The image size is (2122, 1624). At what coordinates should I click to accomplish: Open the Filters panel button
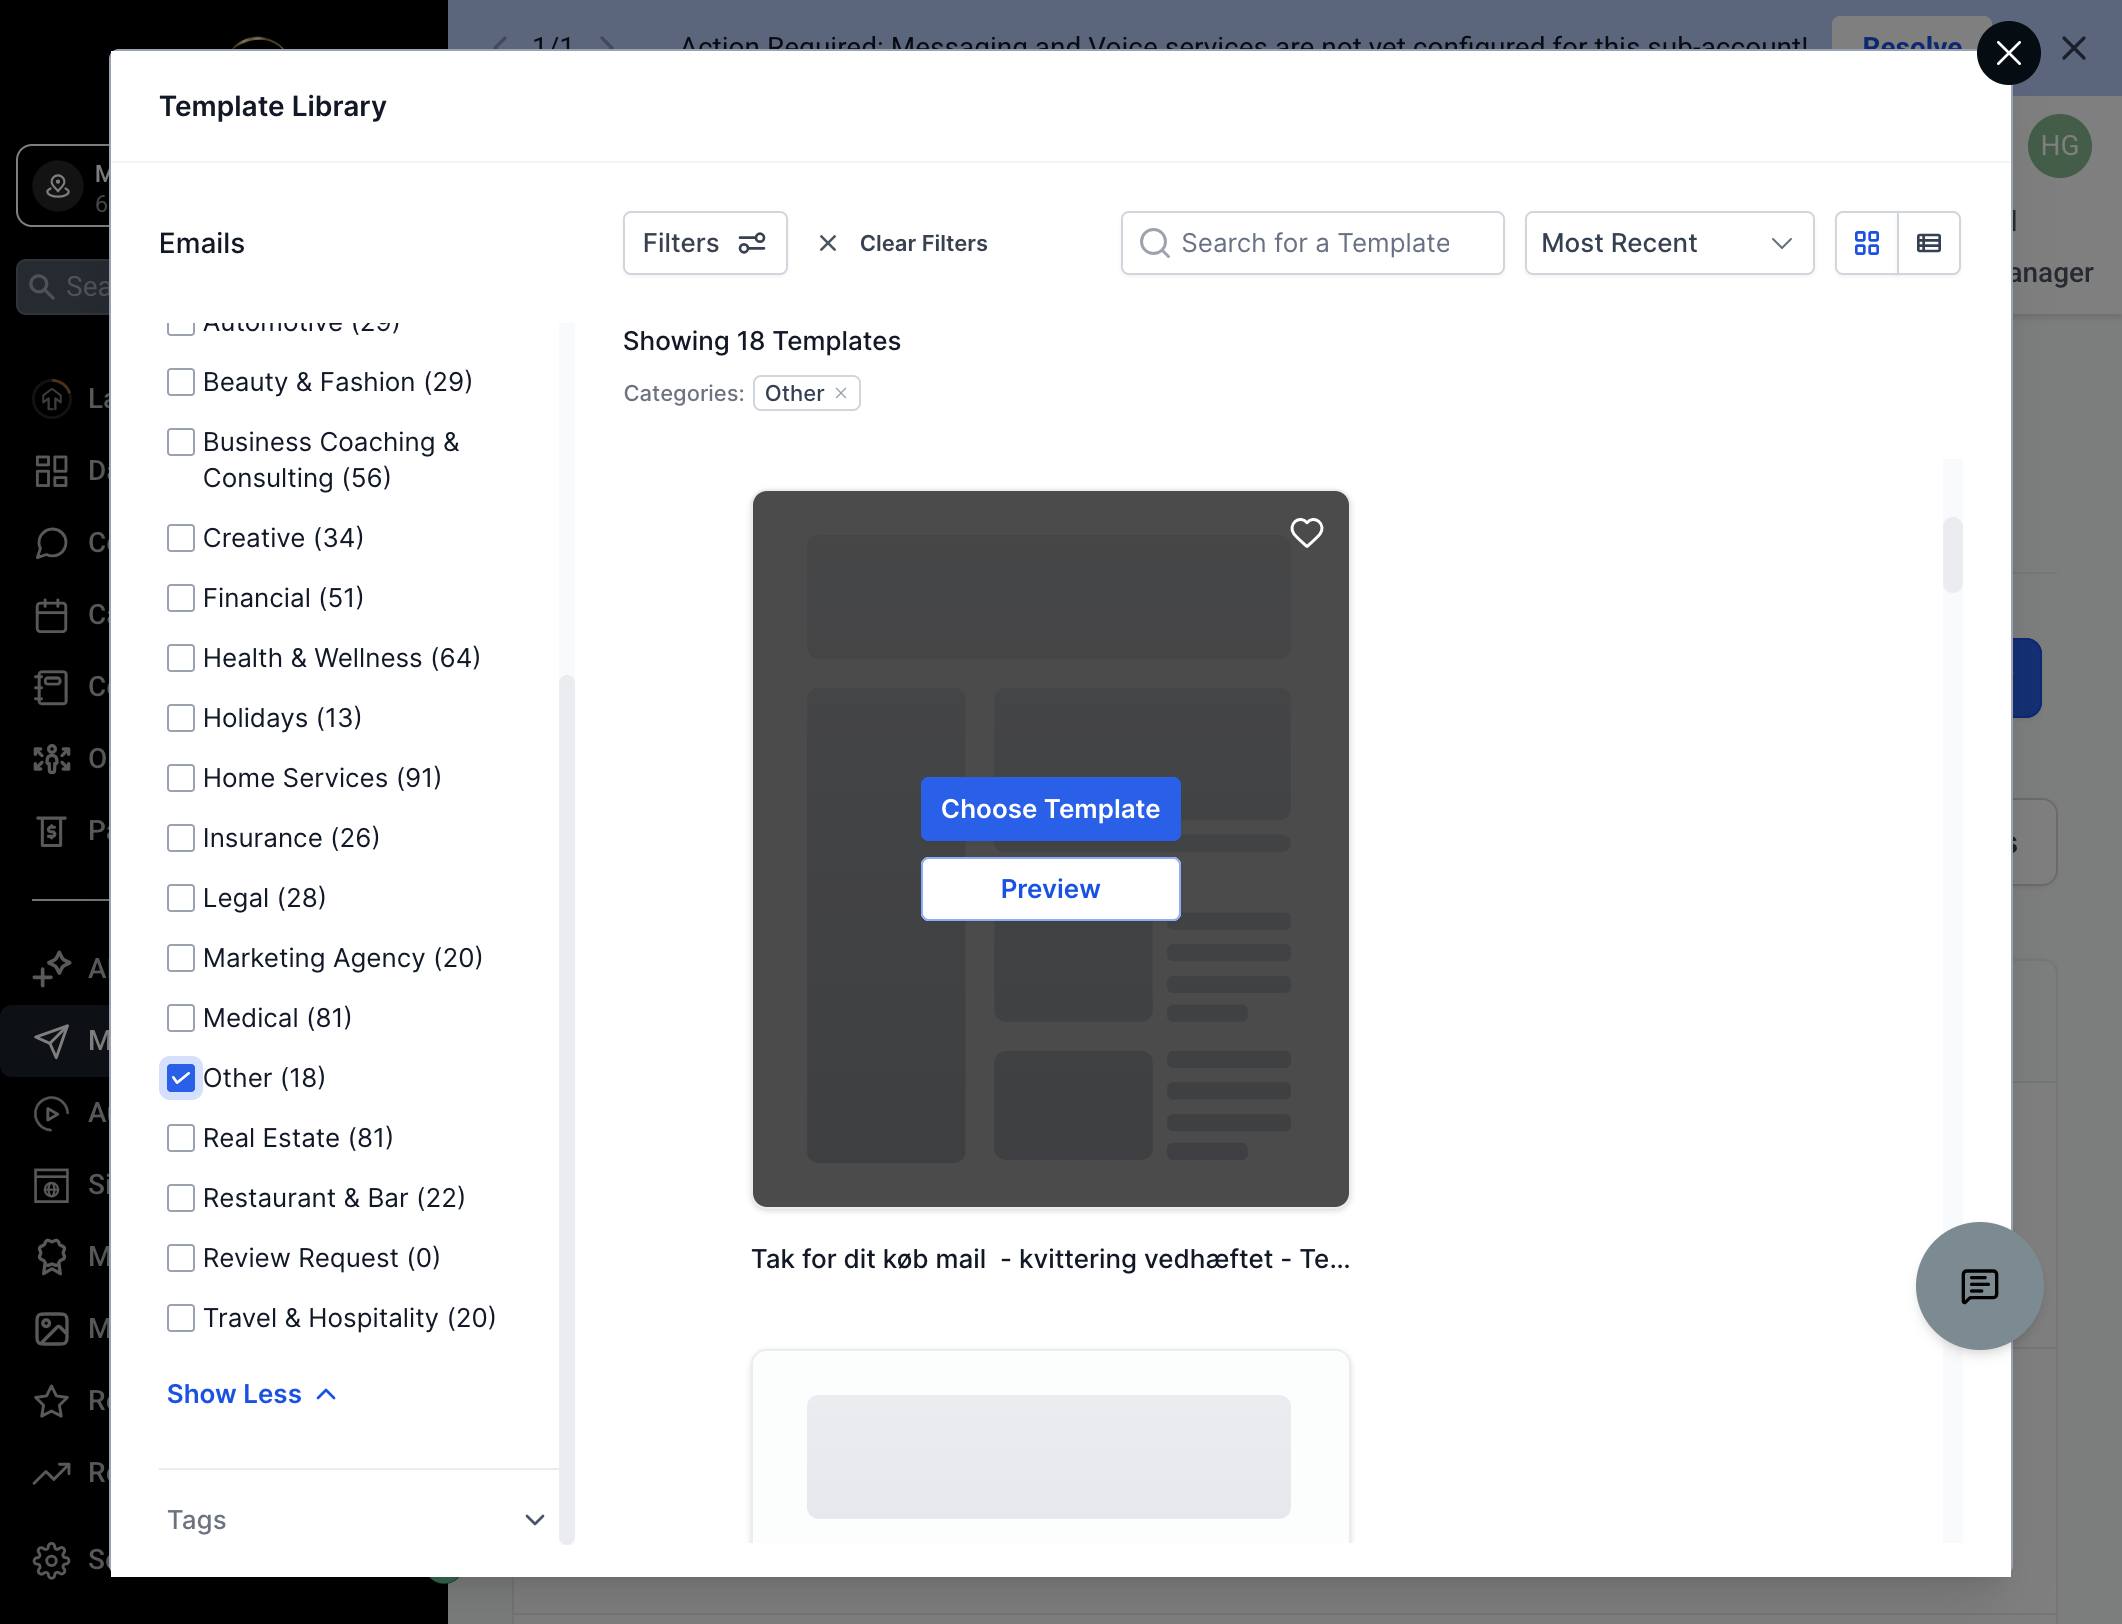704,243
